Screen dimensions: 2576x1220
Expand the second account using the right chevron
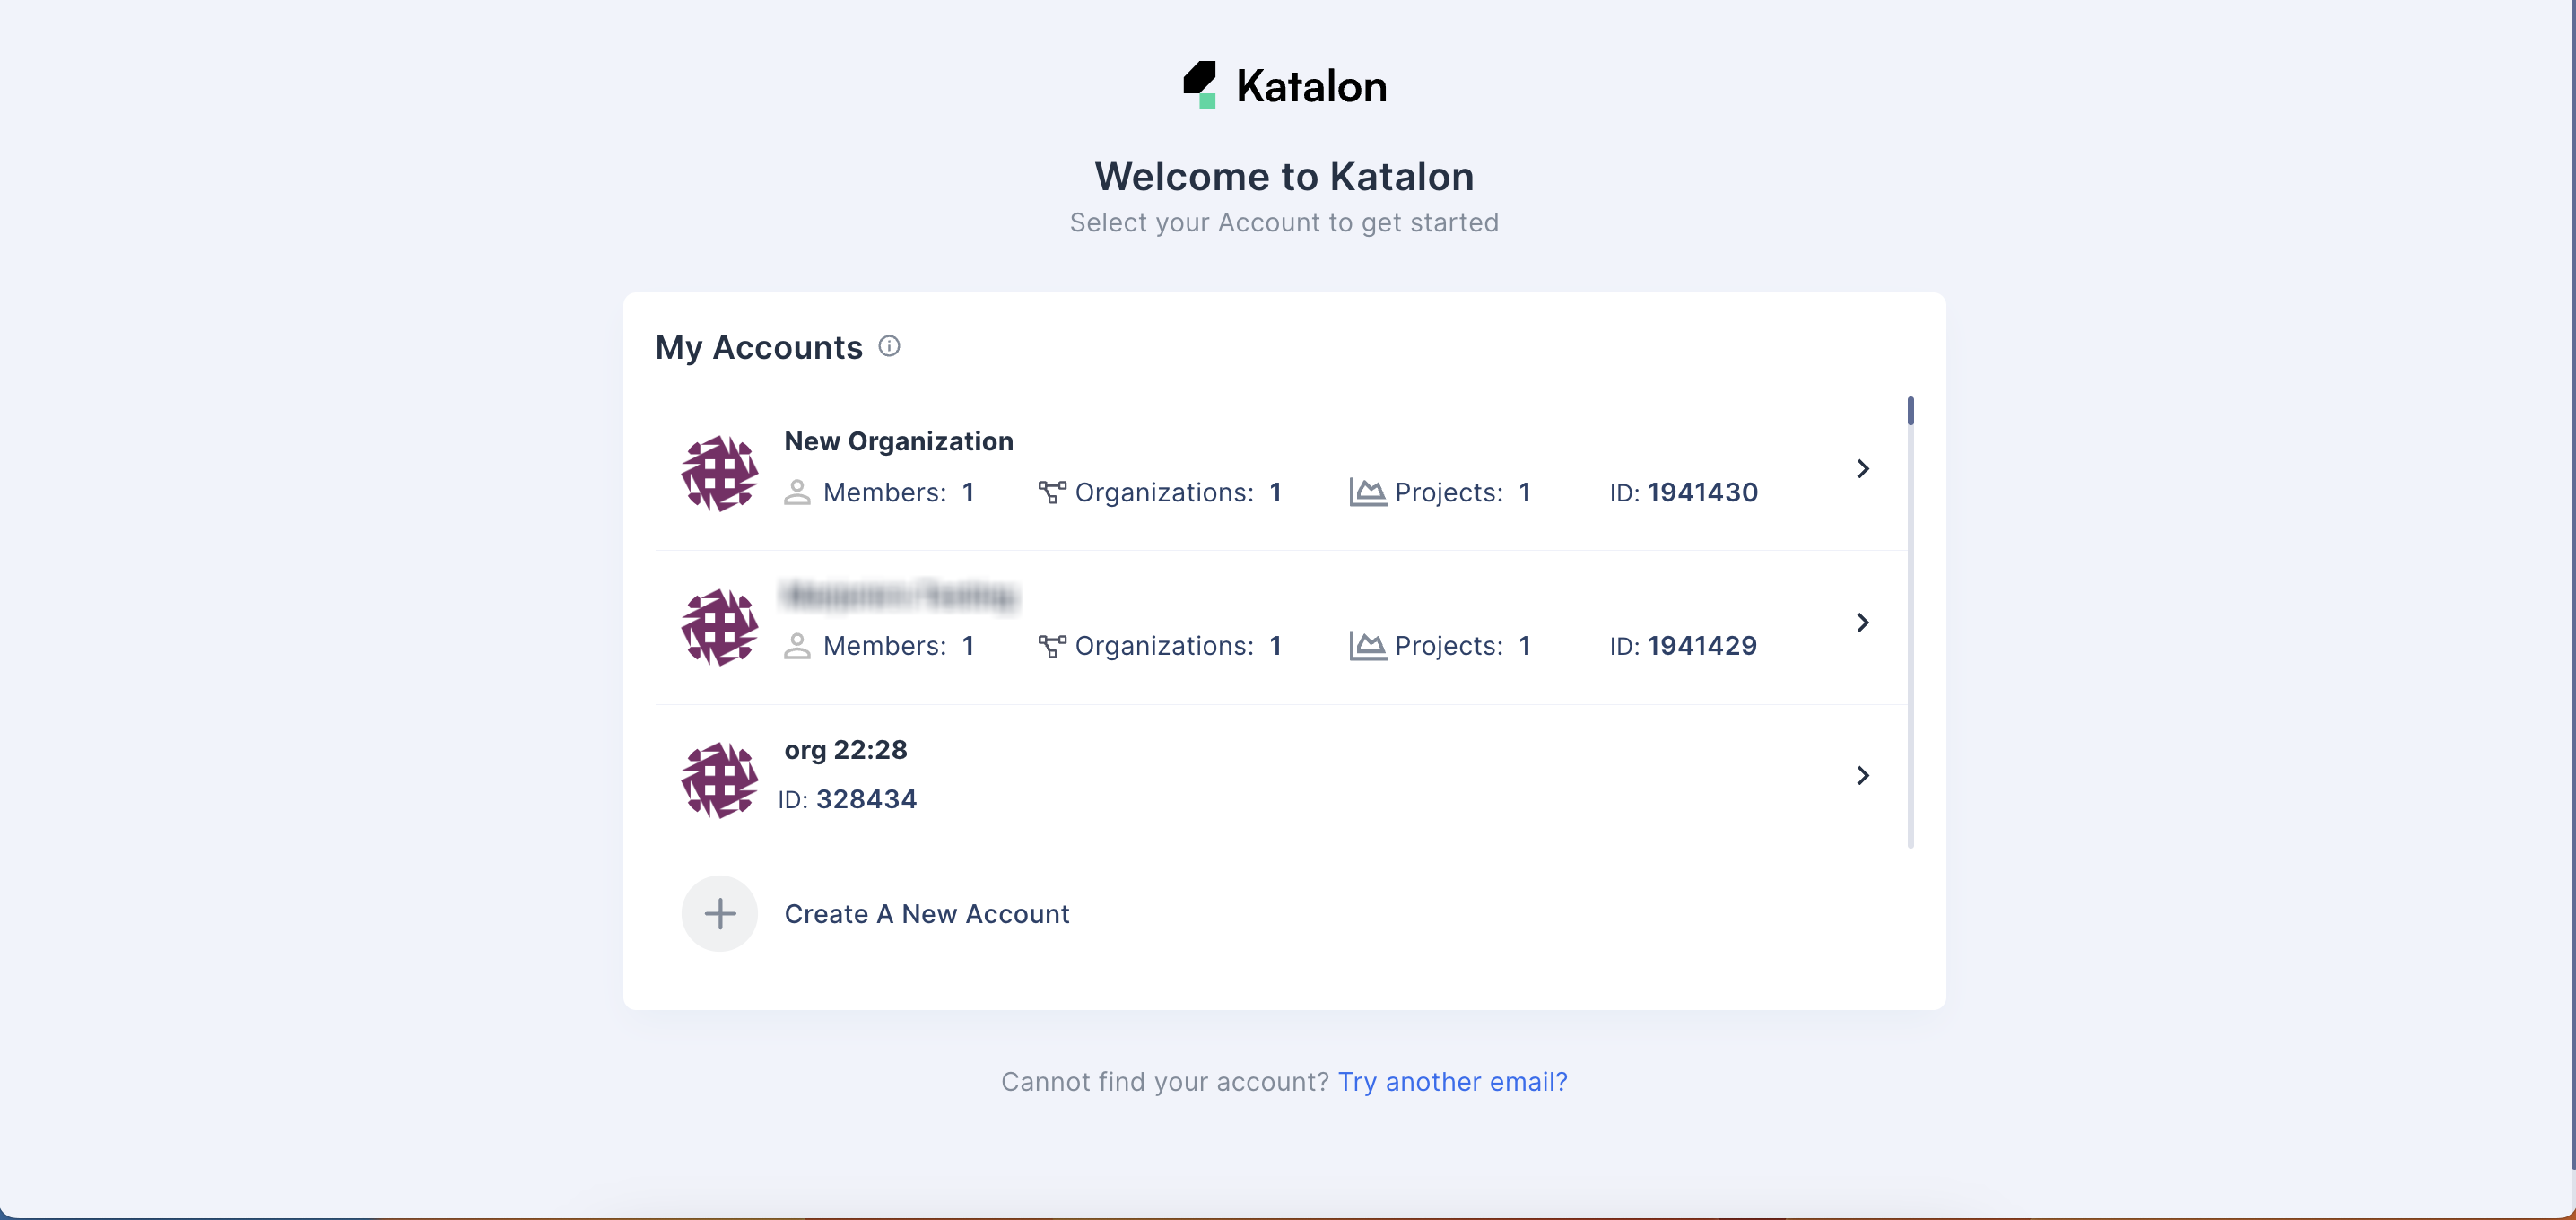[x=1862, y=622]
